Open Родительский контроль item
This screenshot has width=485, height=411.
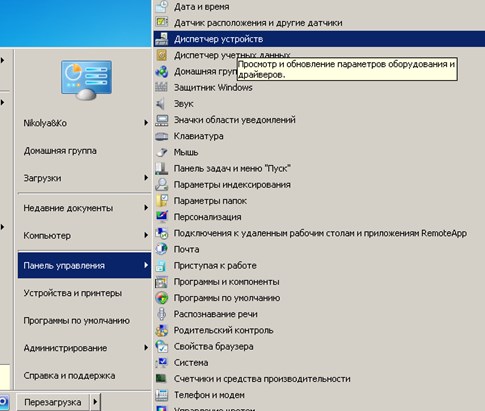(x=319, y=330)
